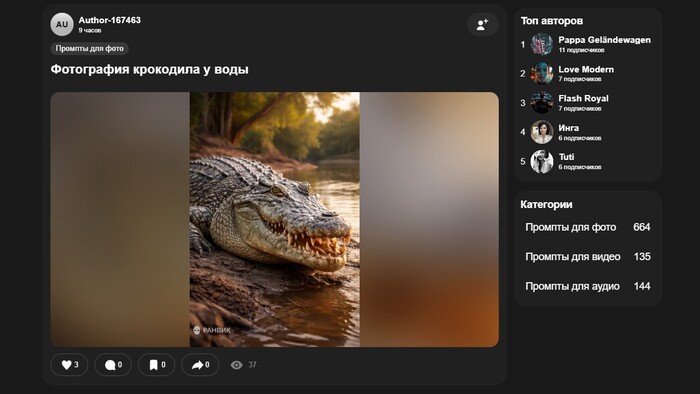Open Author-167463 profile name
Viewport: 700px width, 394px height.
(x=109, y=20)
